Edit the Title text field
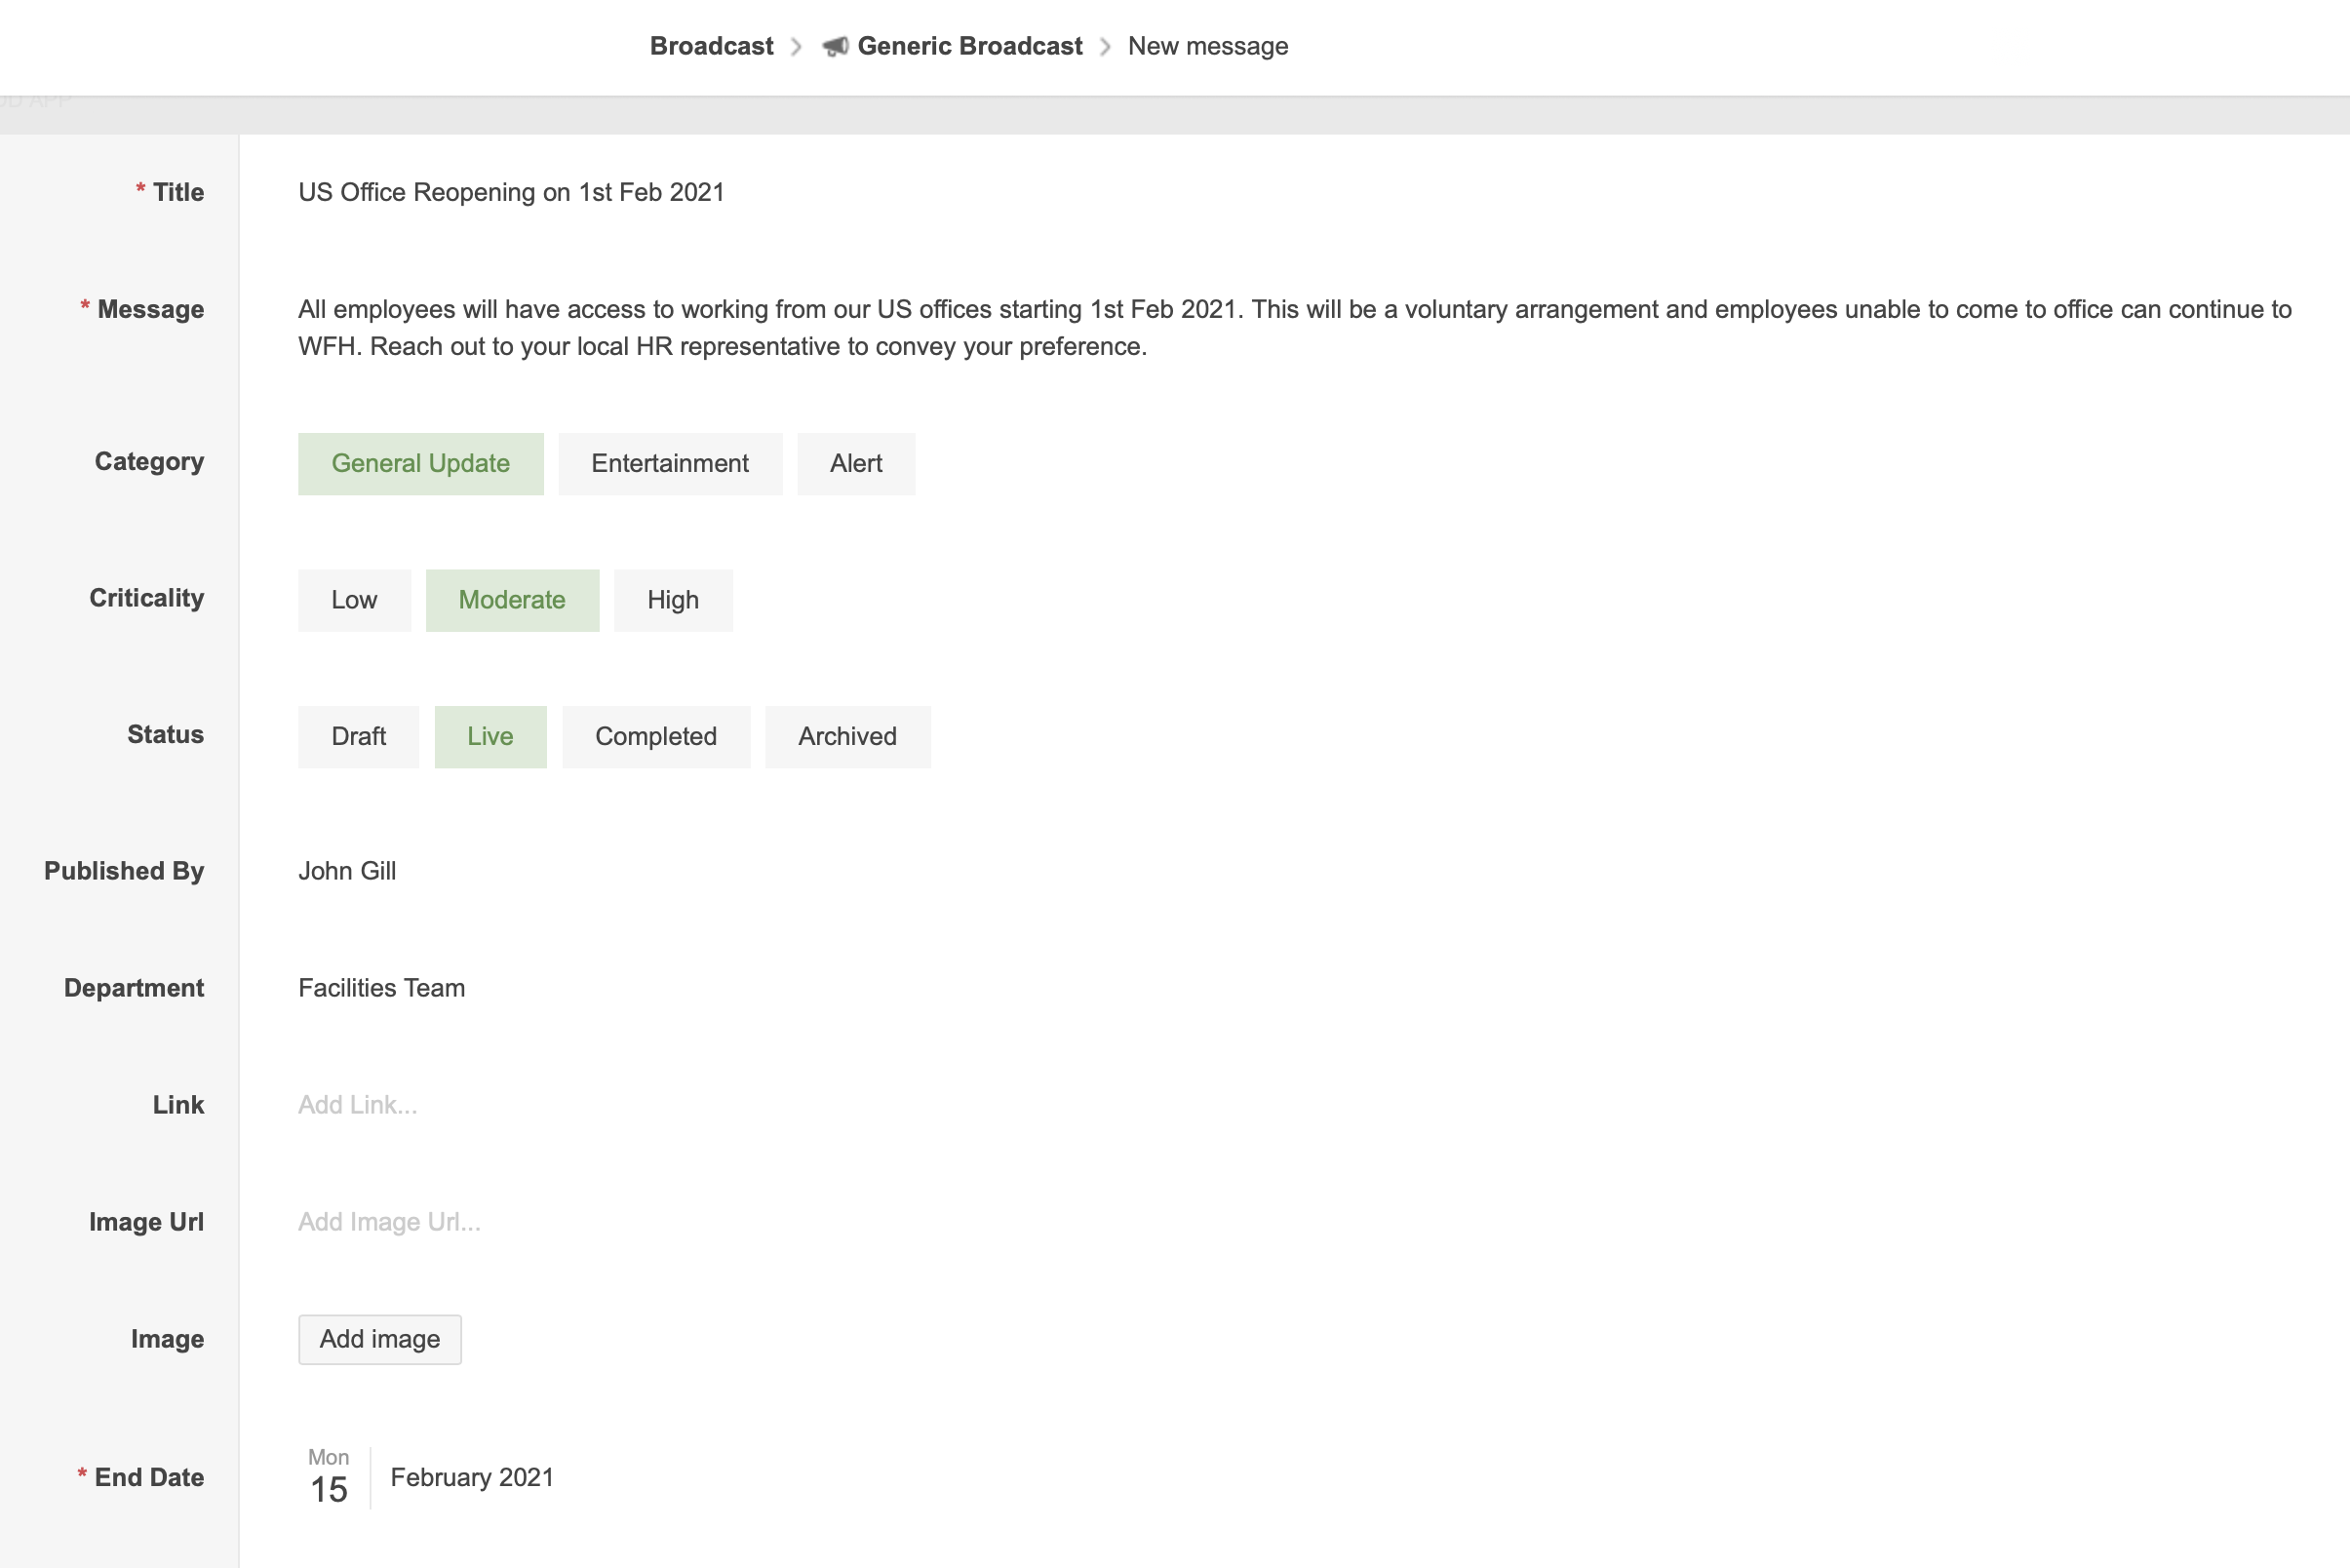 (511, 192)
